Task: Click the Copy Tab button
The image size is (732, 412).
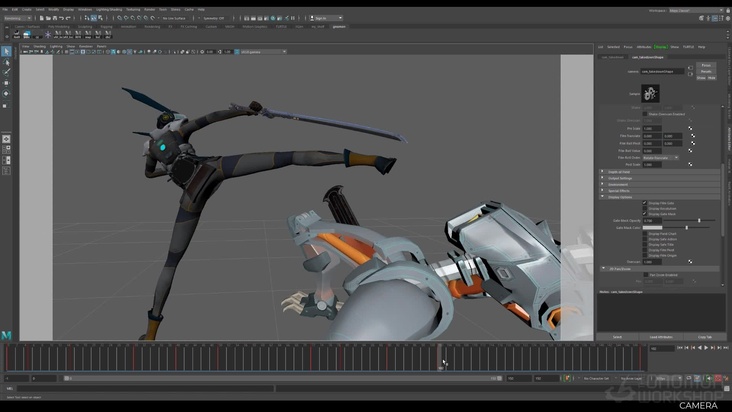Action: click(705, 337)
